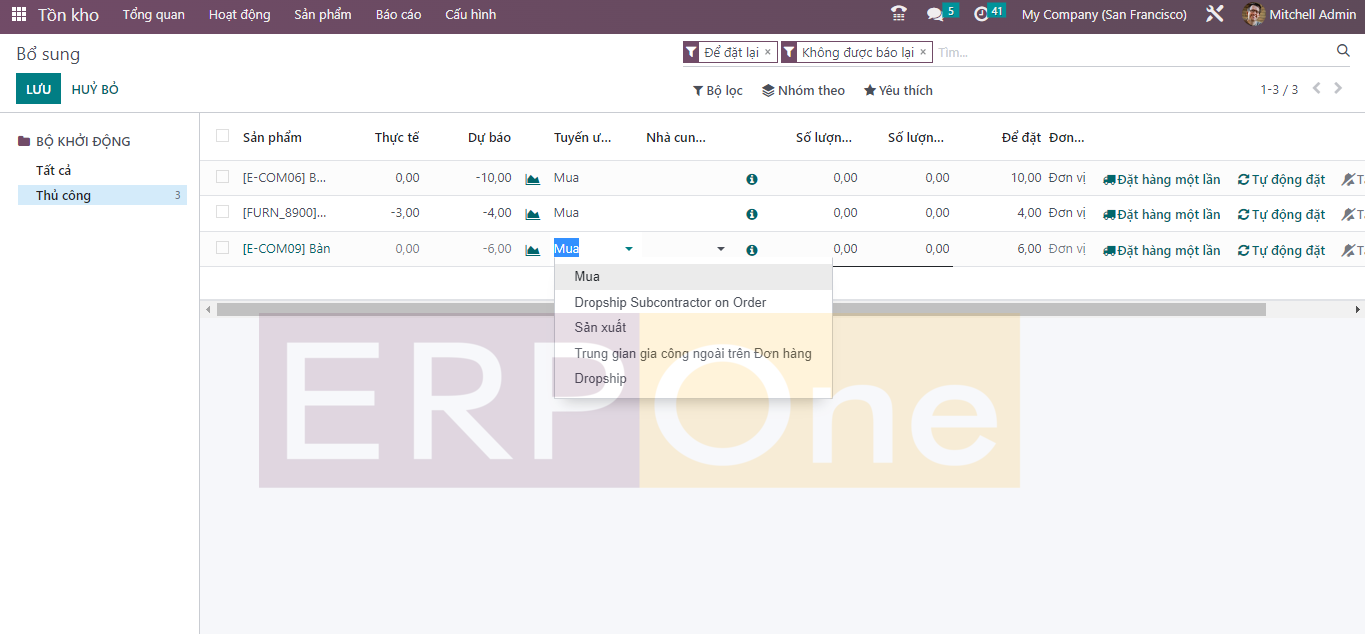The image size is (1365, 634).
Task: Select the FURN_8900 row checkbox
Action: click(x=222, y=212)
